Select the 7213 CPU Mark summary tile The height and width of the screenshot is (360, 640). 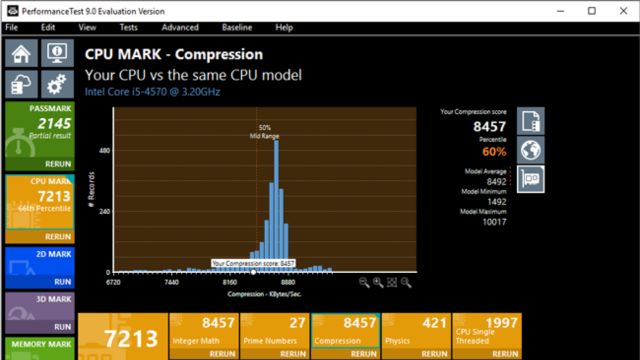(x=123, y=337)
